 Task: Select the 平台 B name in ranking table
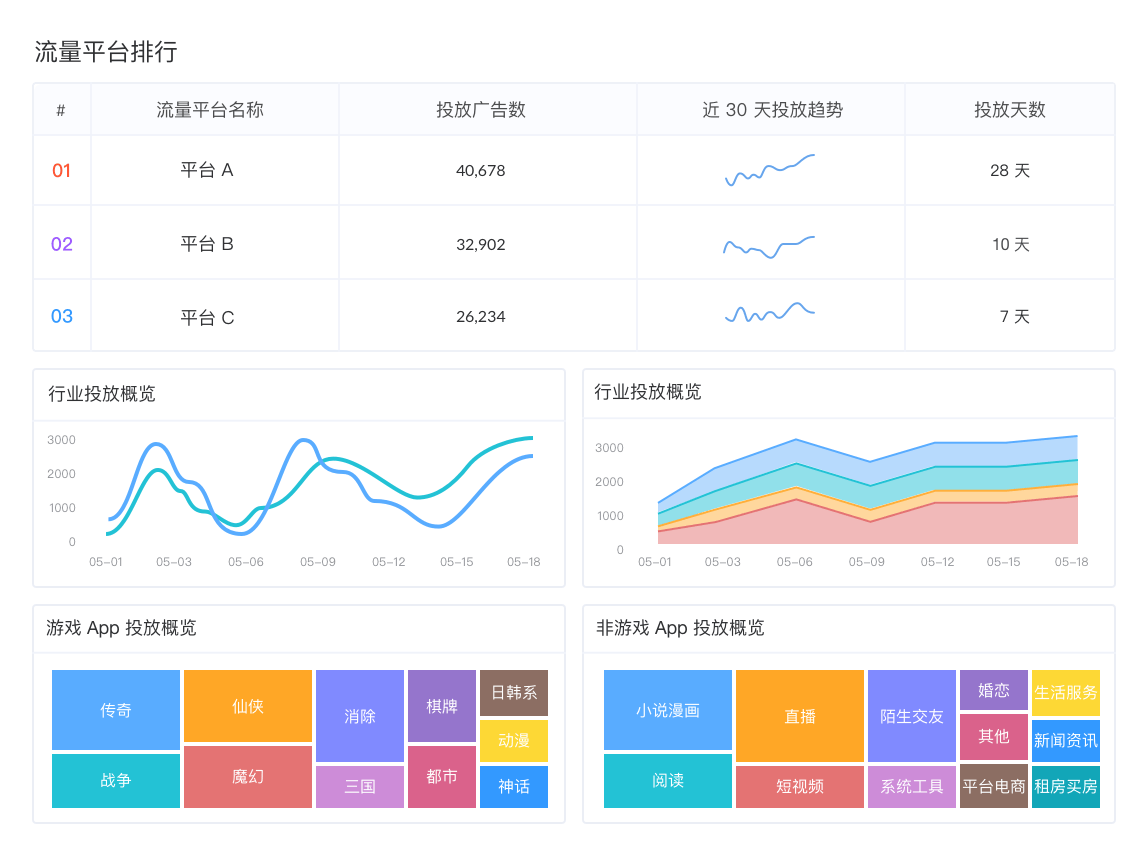(207, 244)
